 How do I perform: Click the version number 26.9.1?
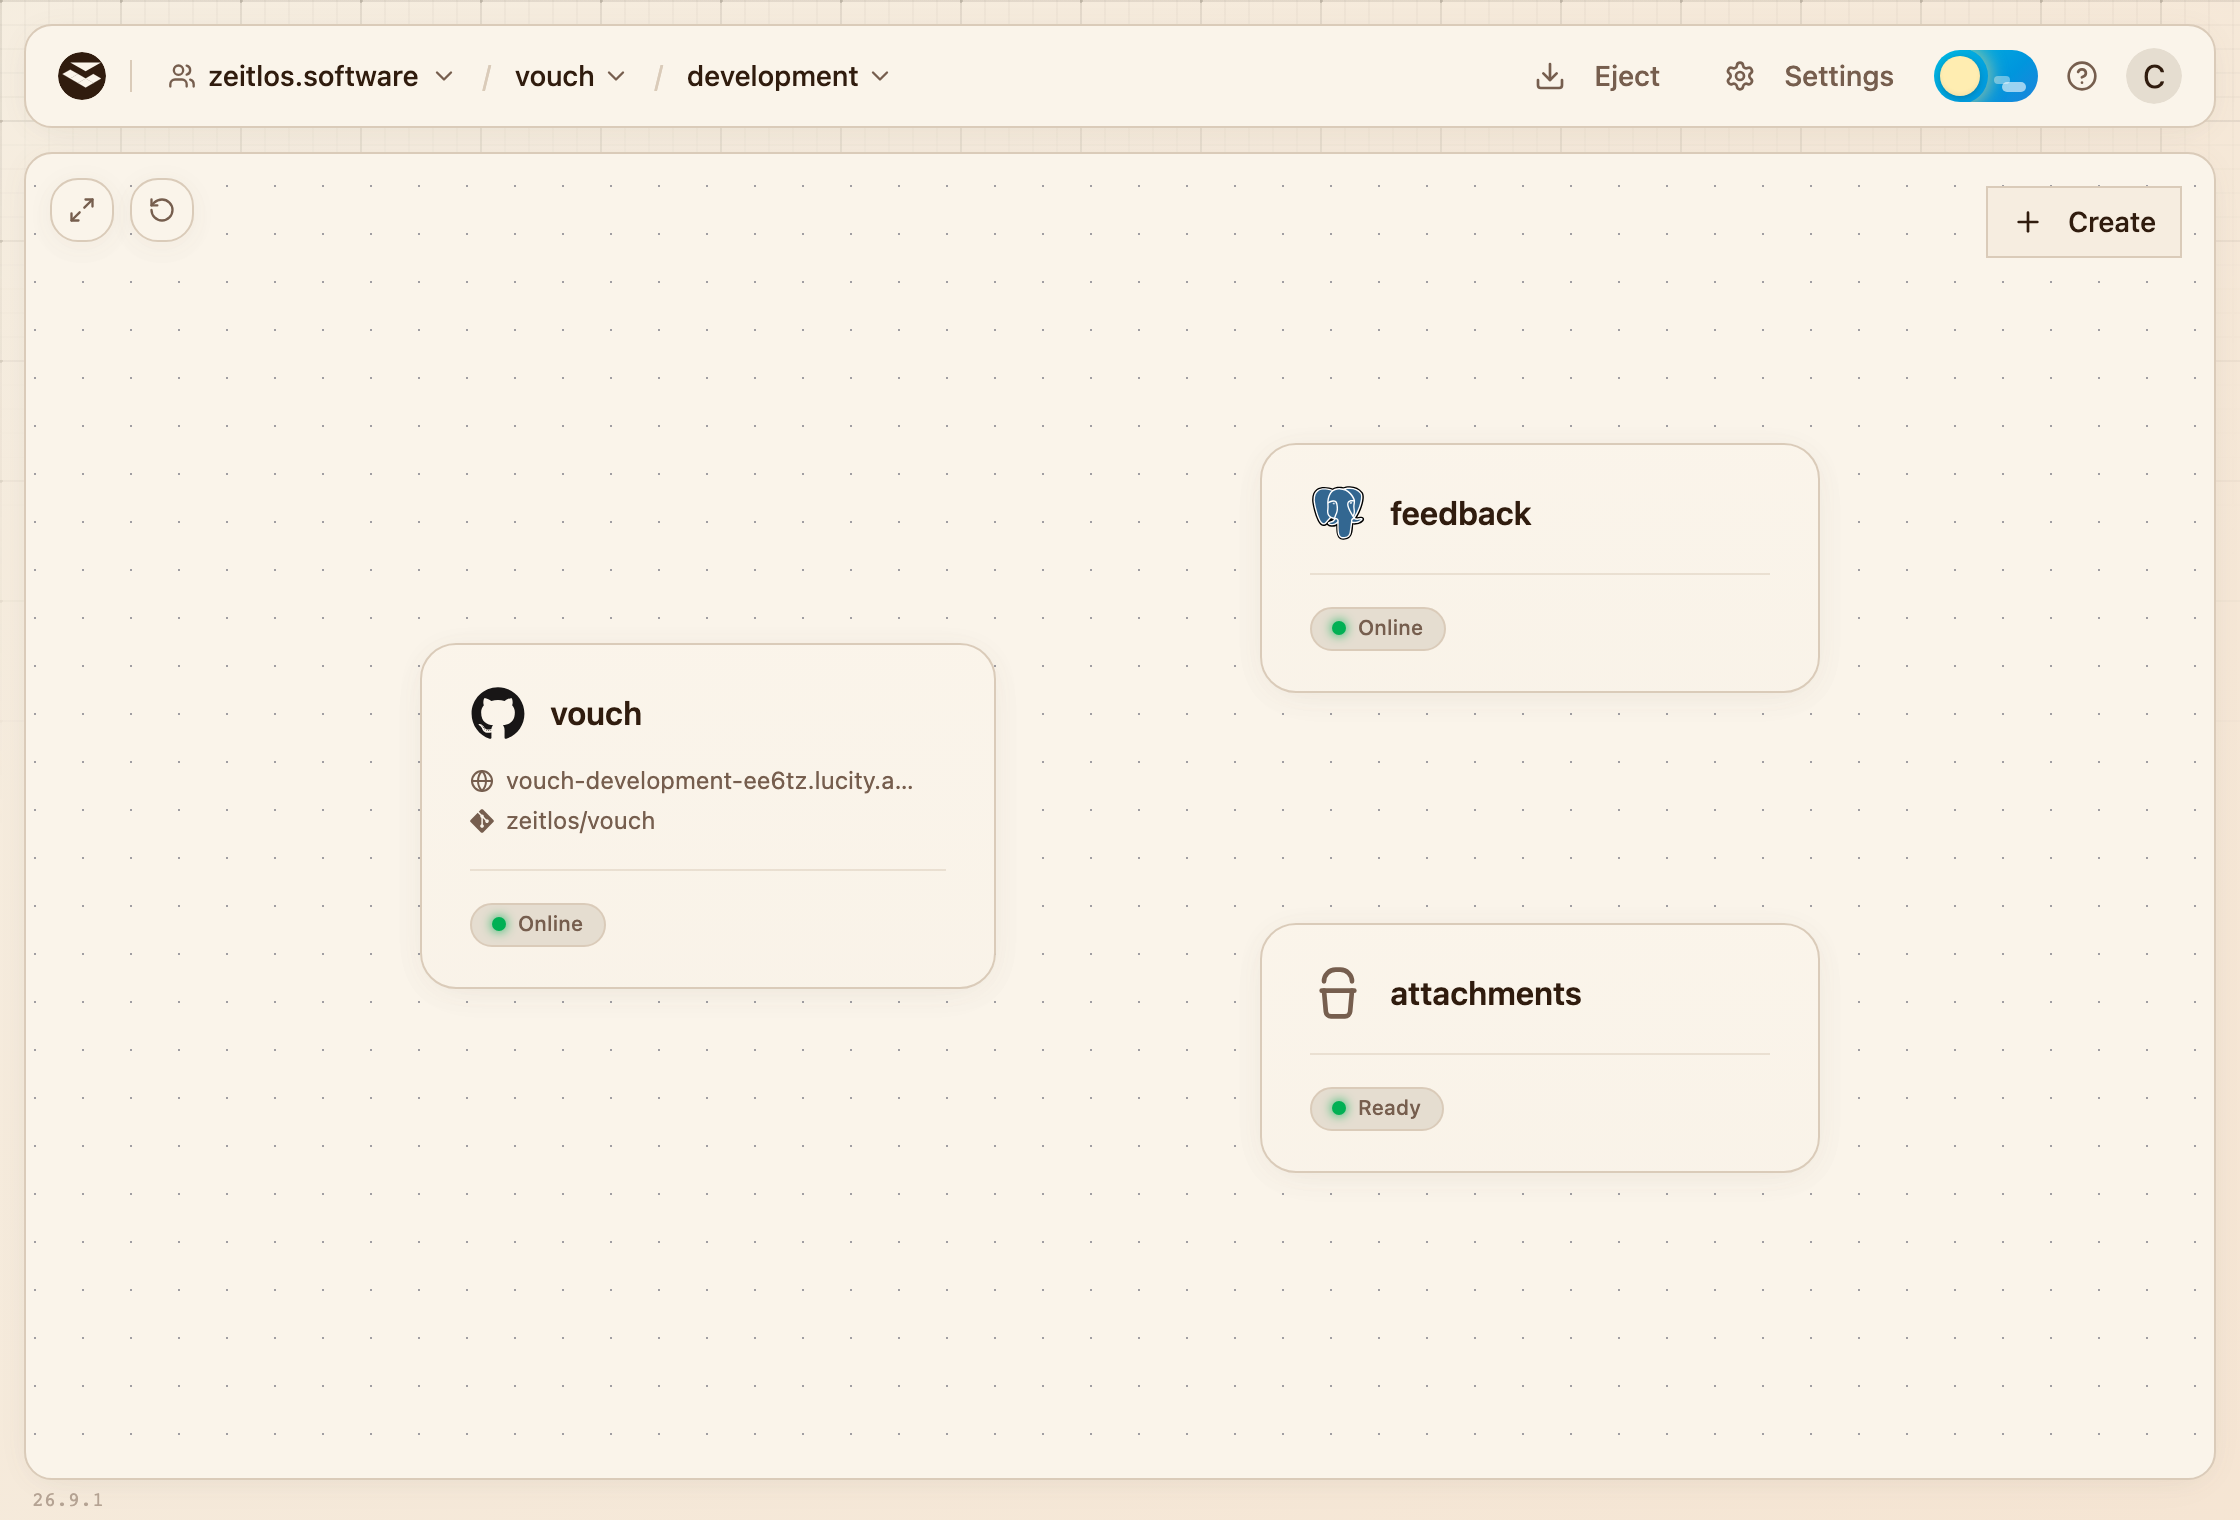point(68,1499)
